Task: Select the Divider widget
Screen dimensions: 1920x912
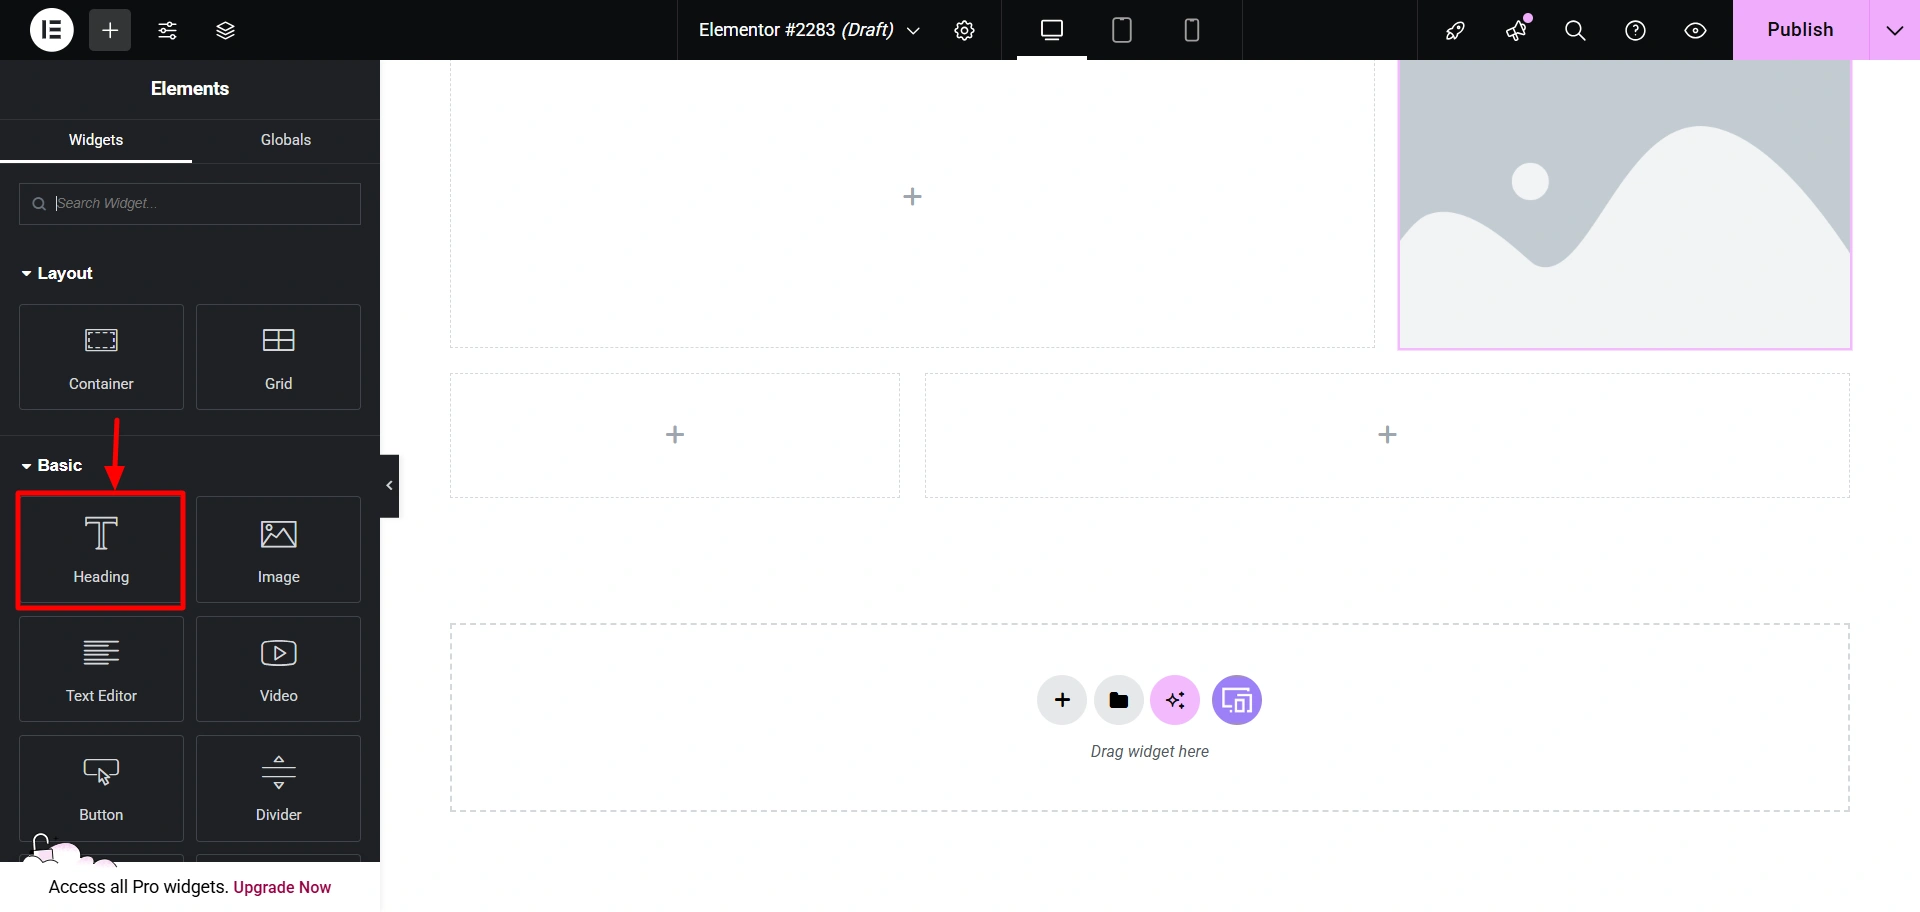Action: 278,788
